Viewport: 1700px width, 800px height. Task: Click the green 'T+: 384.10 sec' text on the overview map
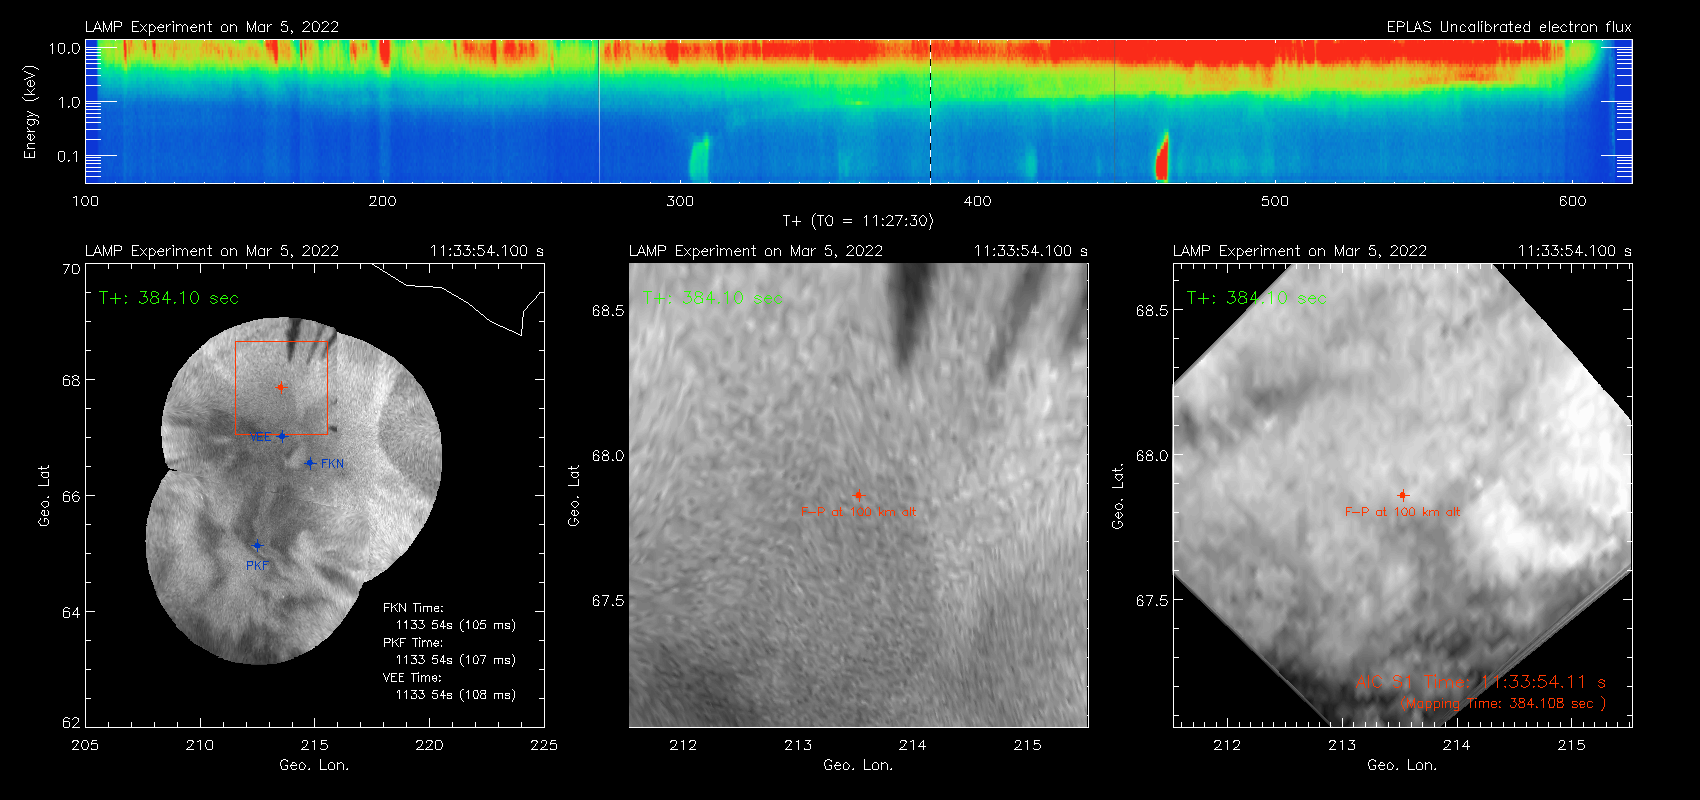(169, 298)
